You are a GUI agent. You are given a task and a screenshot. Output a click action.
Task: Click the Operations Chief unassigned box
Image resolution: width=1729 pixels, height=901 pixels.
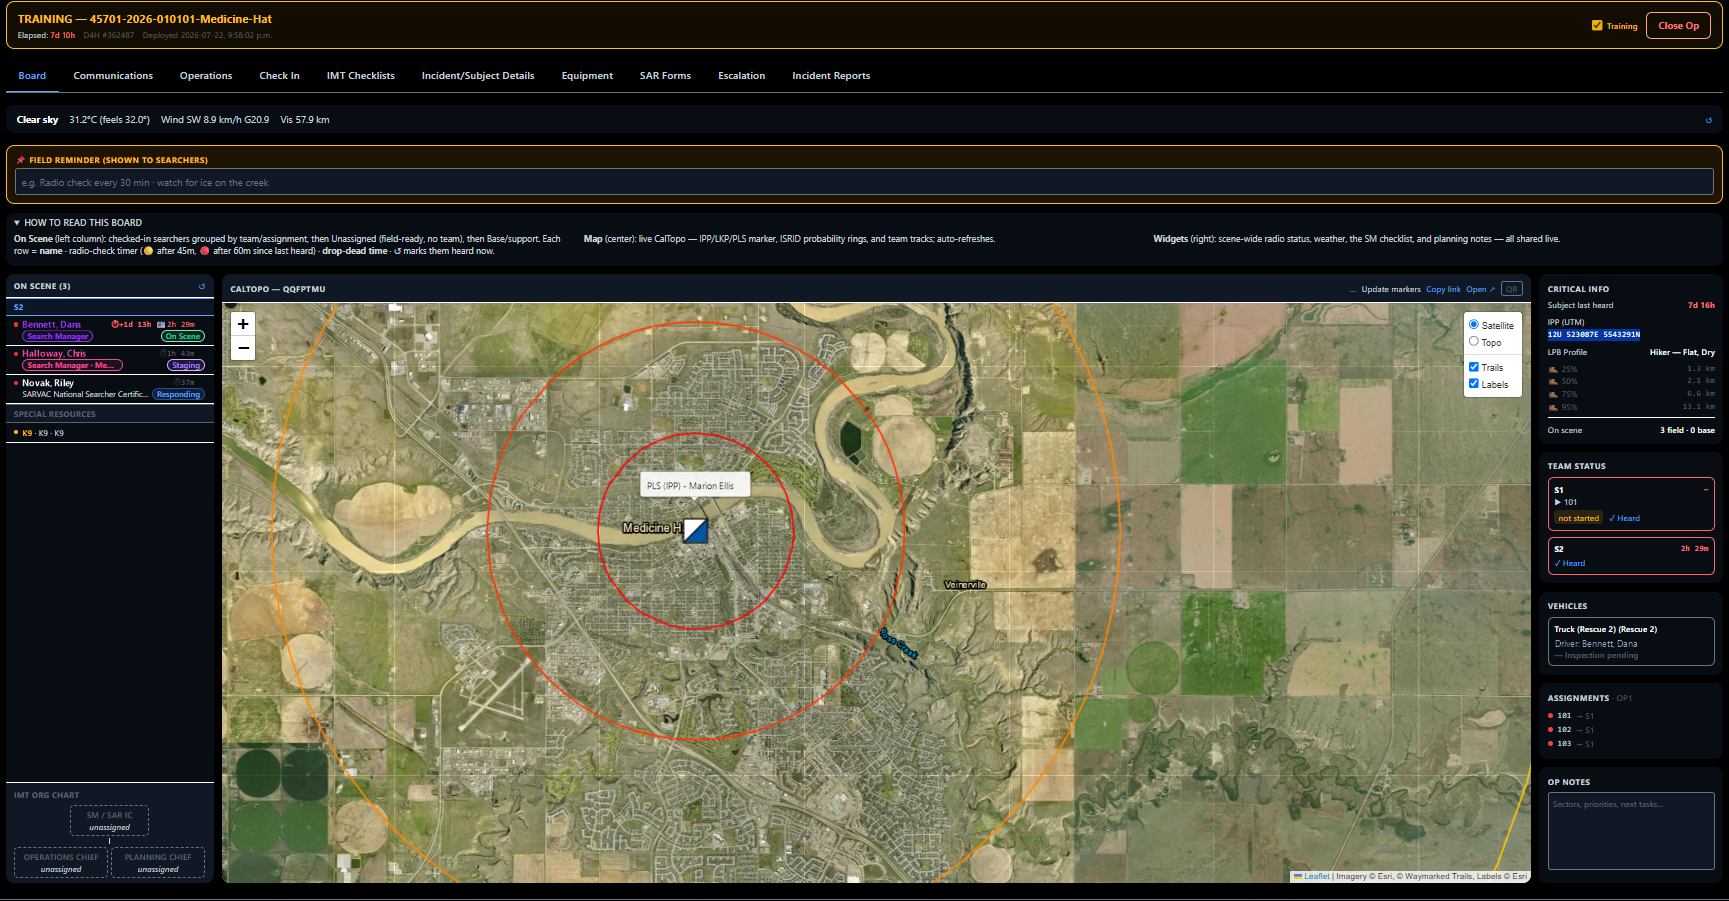[x=61, y=863]
